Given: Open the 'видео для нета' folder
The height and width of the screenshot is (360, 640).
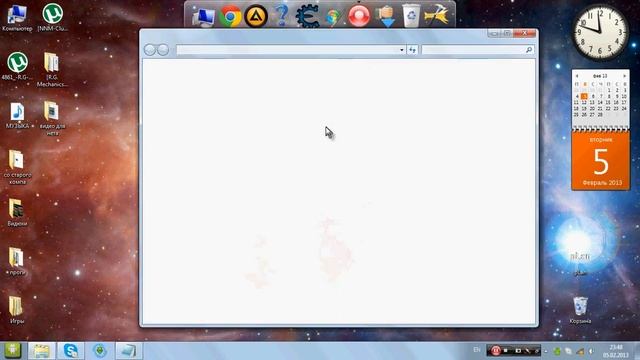Looking at the screenshot, I should pyautogui.click(x=52, y=118).
